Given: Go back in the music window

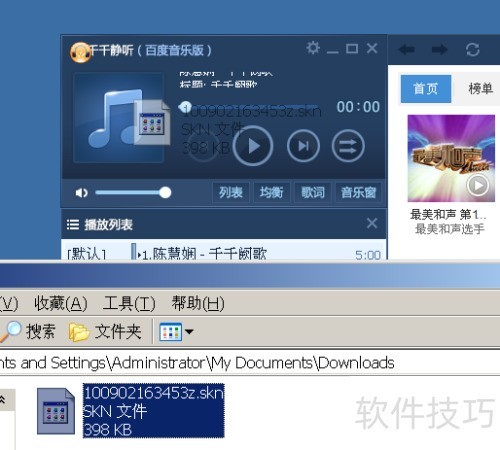Looking at the screenshot, I should pyautogui.click(x=406, y=50).
